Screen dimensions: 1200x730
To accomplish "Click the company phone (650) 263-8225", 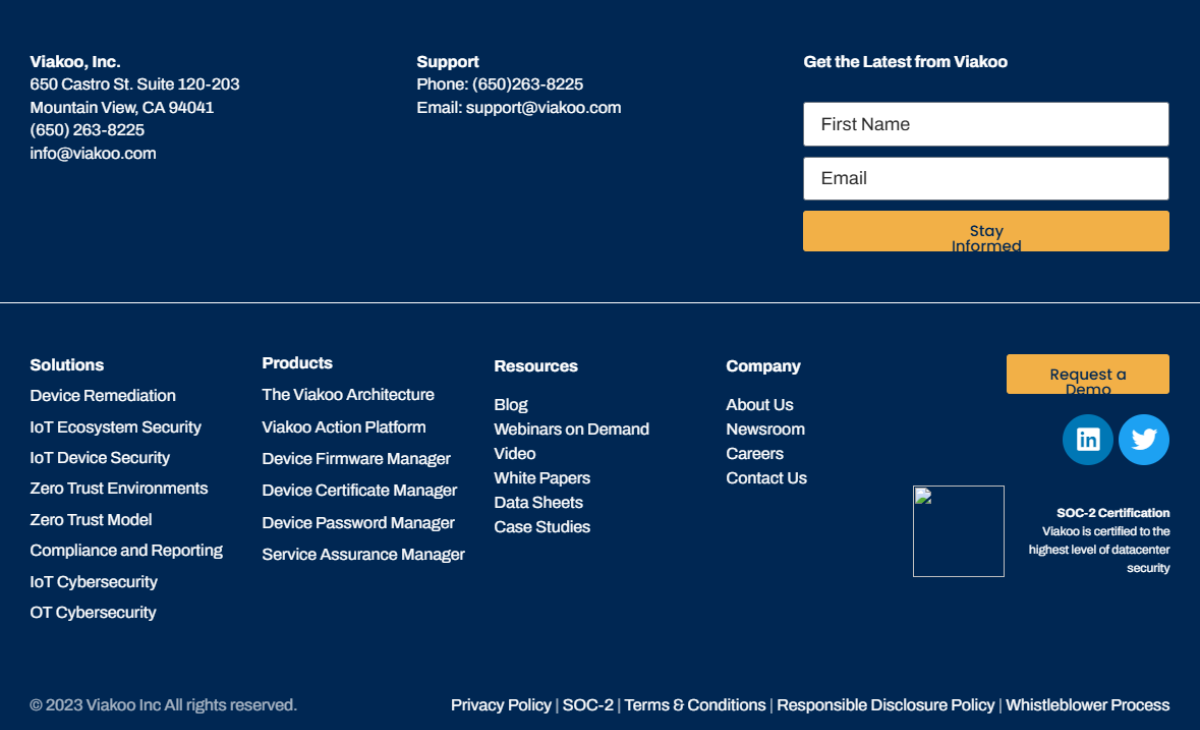I will pos(87,131).
